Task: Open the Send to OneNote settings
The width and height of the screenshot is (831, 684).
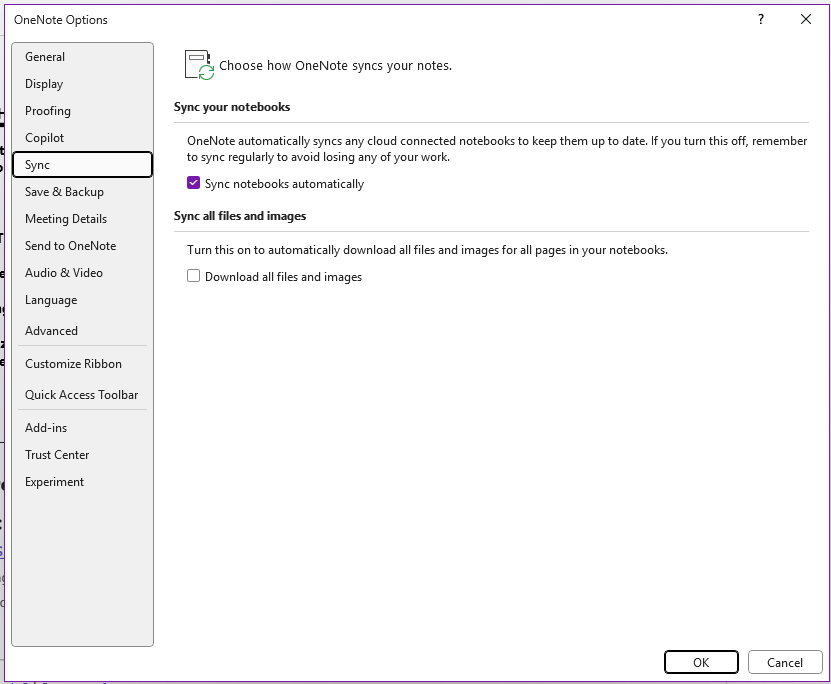Action: pyautogui.click(x=70, y=245)
